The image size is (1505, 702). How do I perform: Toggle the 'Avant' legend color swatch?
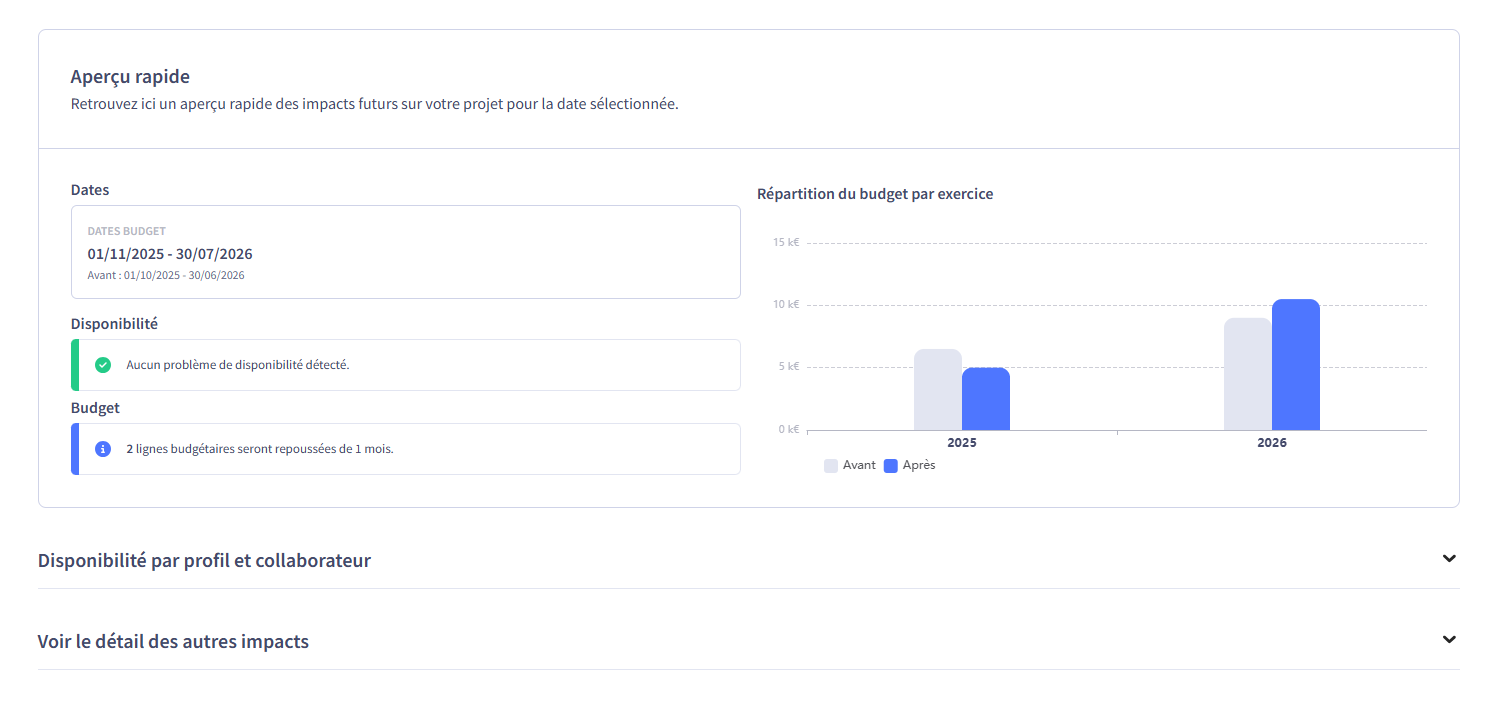click(831, 466)
